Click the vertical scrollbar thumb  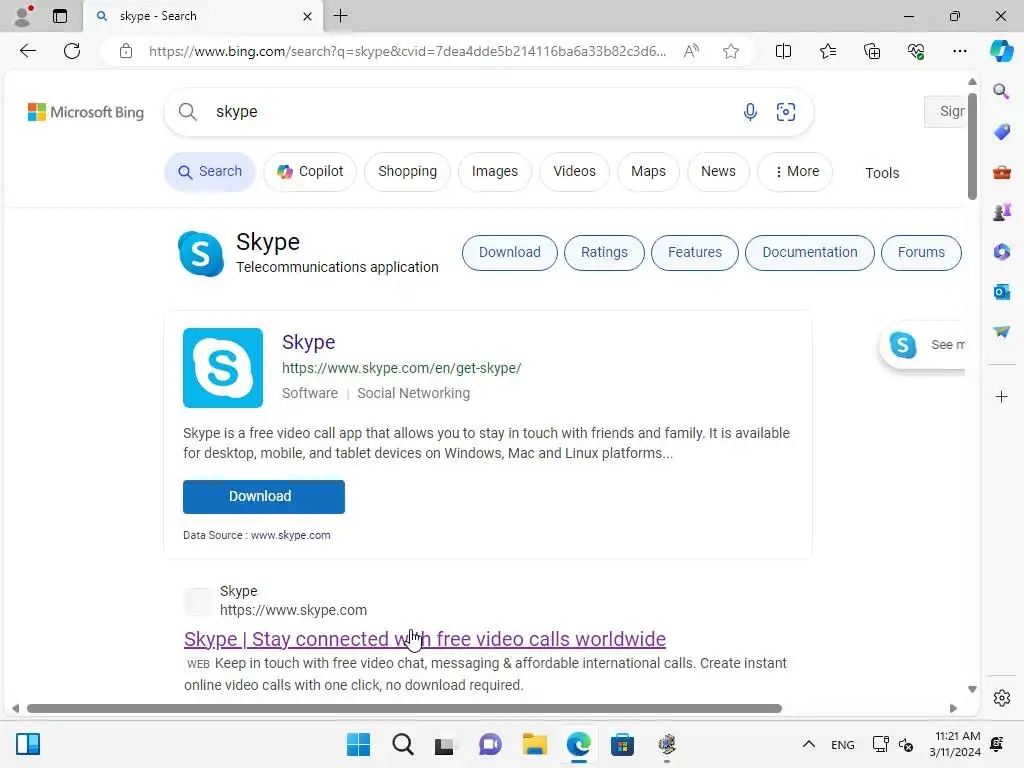[972, 146]
